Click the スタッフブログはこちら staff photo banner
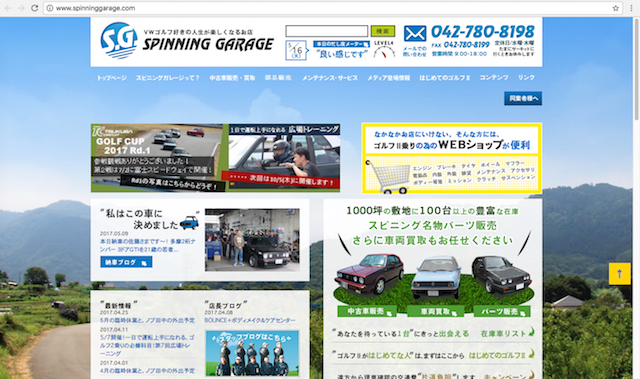The image size is (640, 379). 252,353
